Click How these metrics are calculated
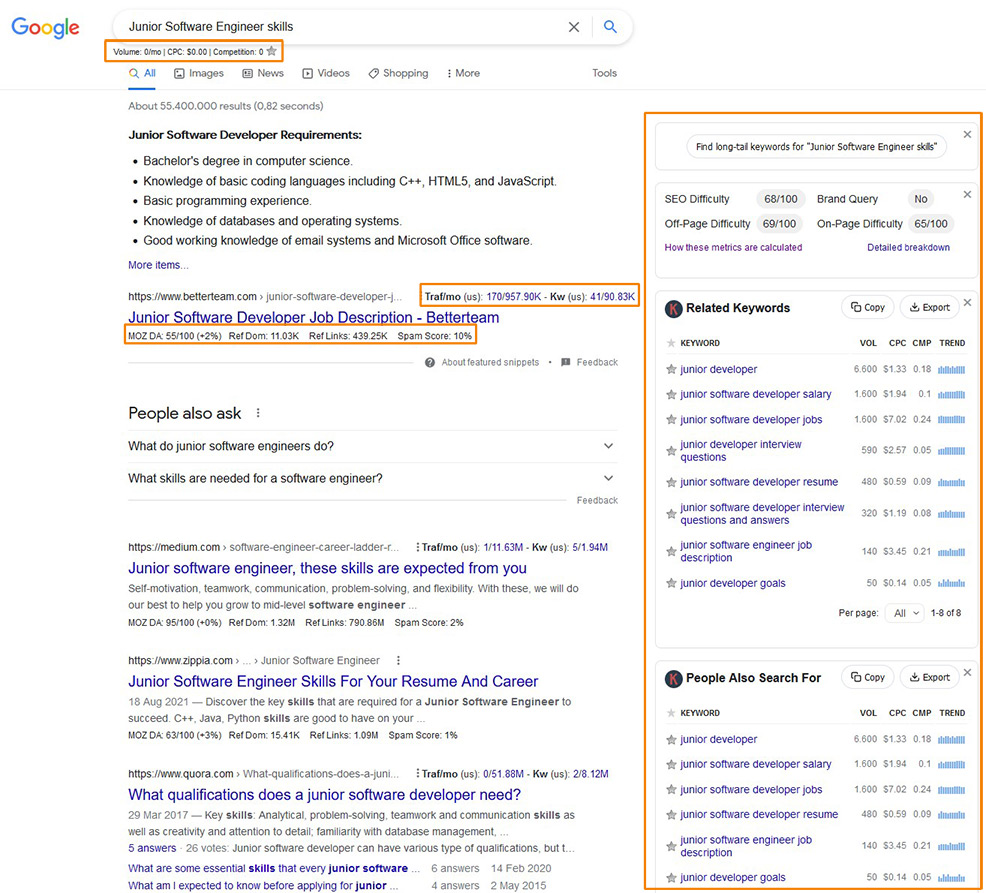This screenshot has height=893, width=986. (733, 247)
